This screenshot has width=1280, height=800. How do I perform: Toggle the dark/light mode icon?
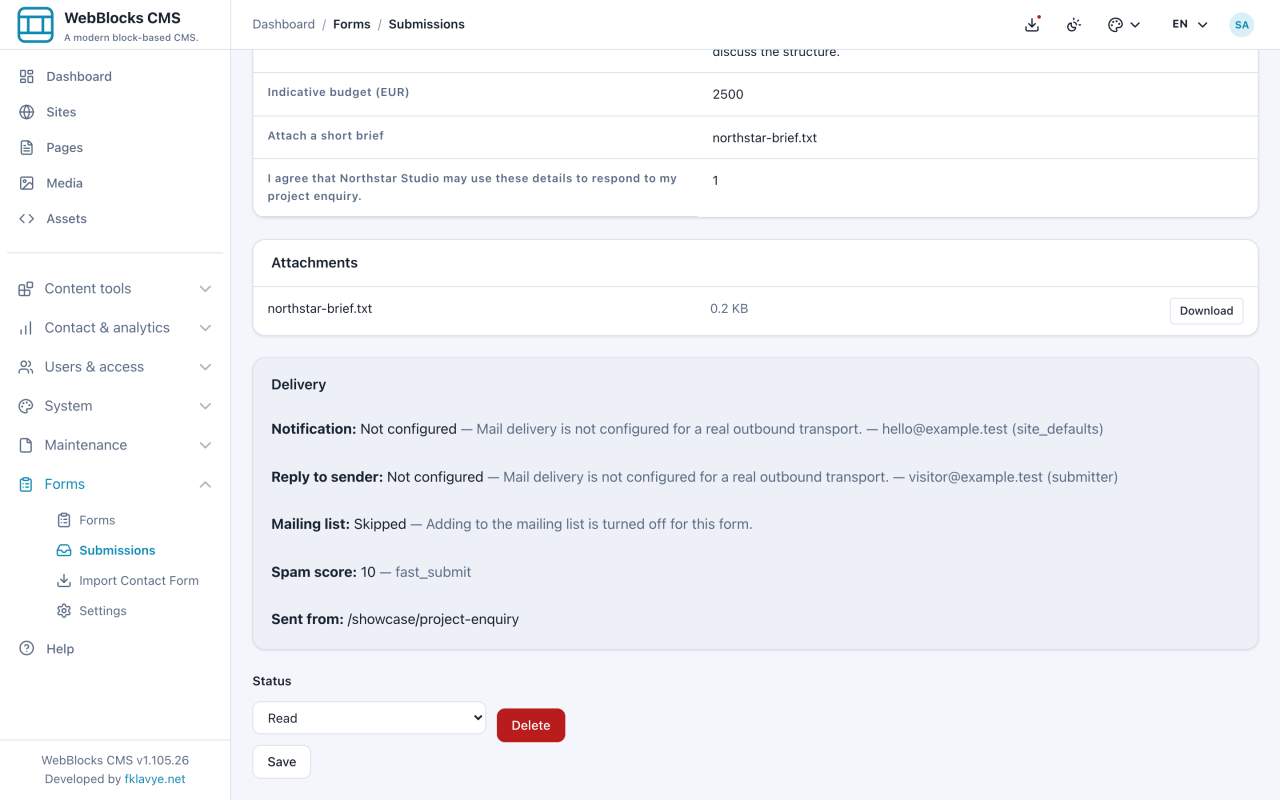point(1074,24)
